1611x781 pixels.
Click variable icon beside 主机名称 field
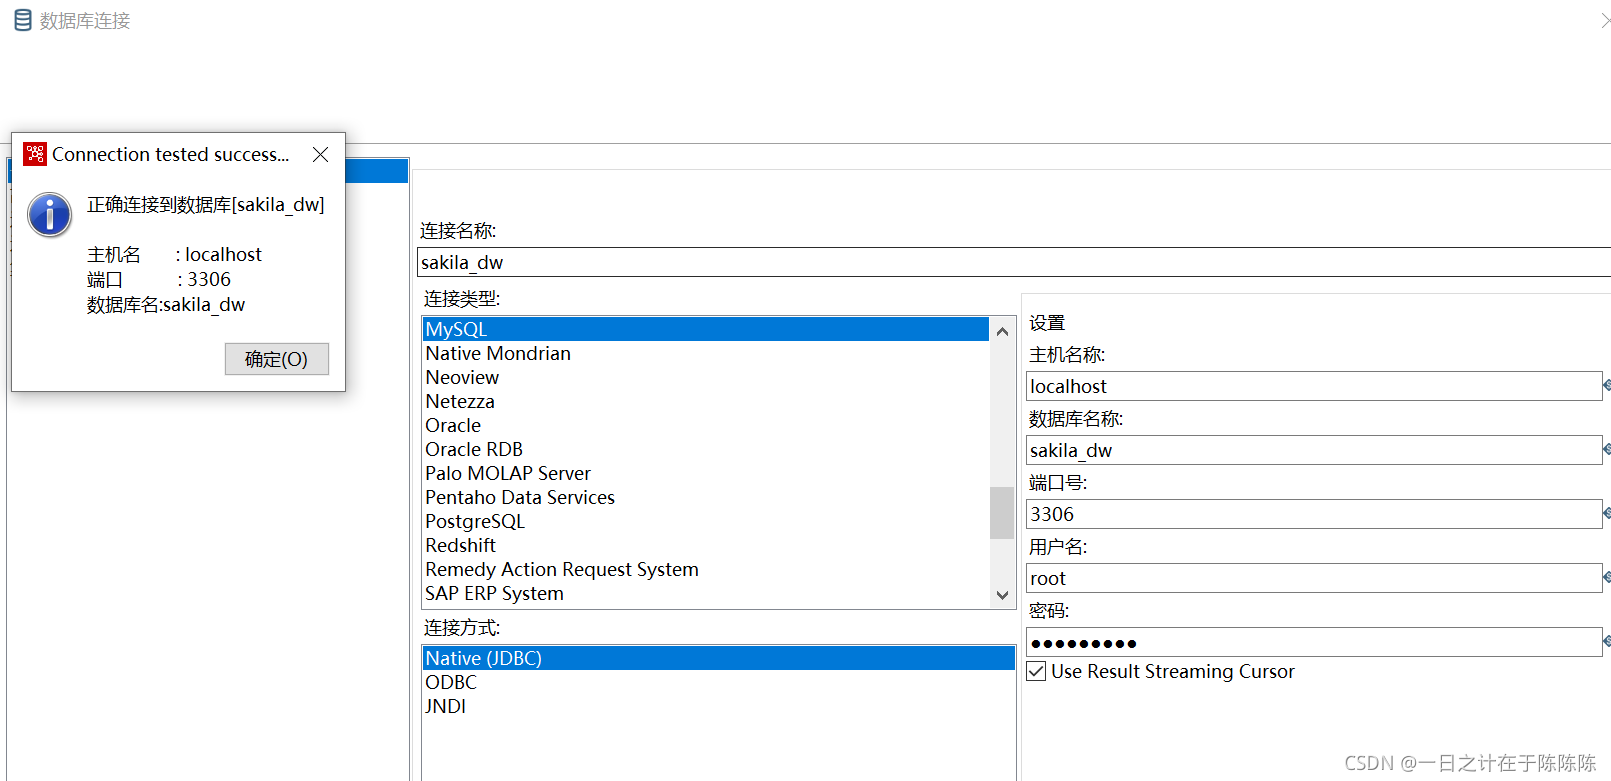coord(1607,385)
